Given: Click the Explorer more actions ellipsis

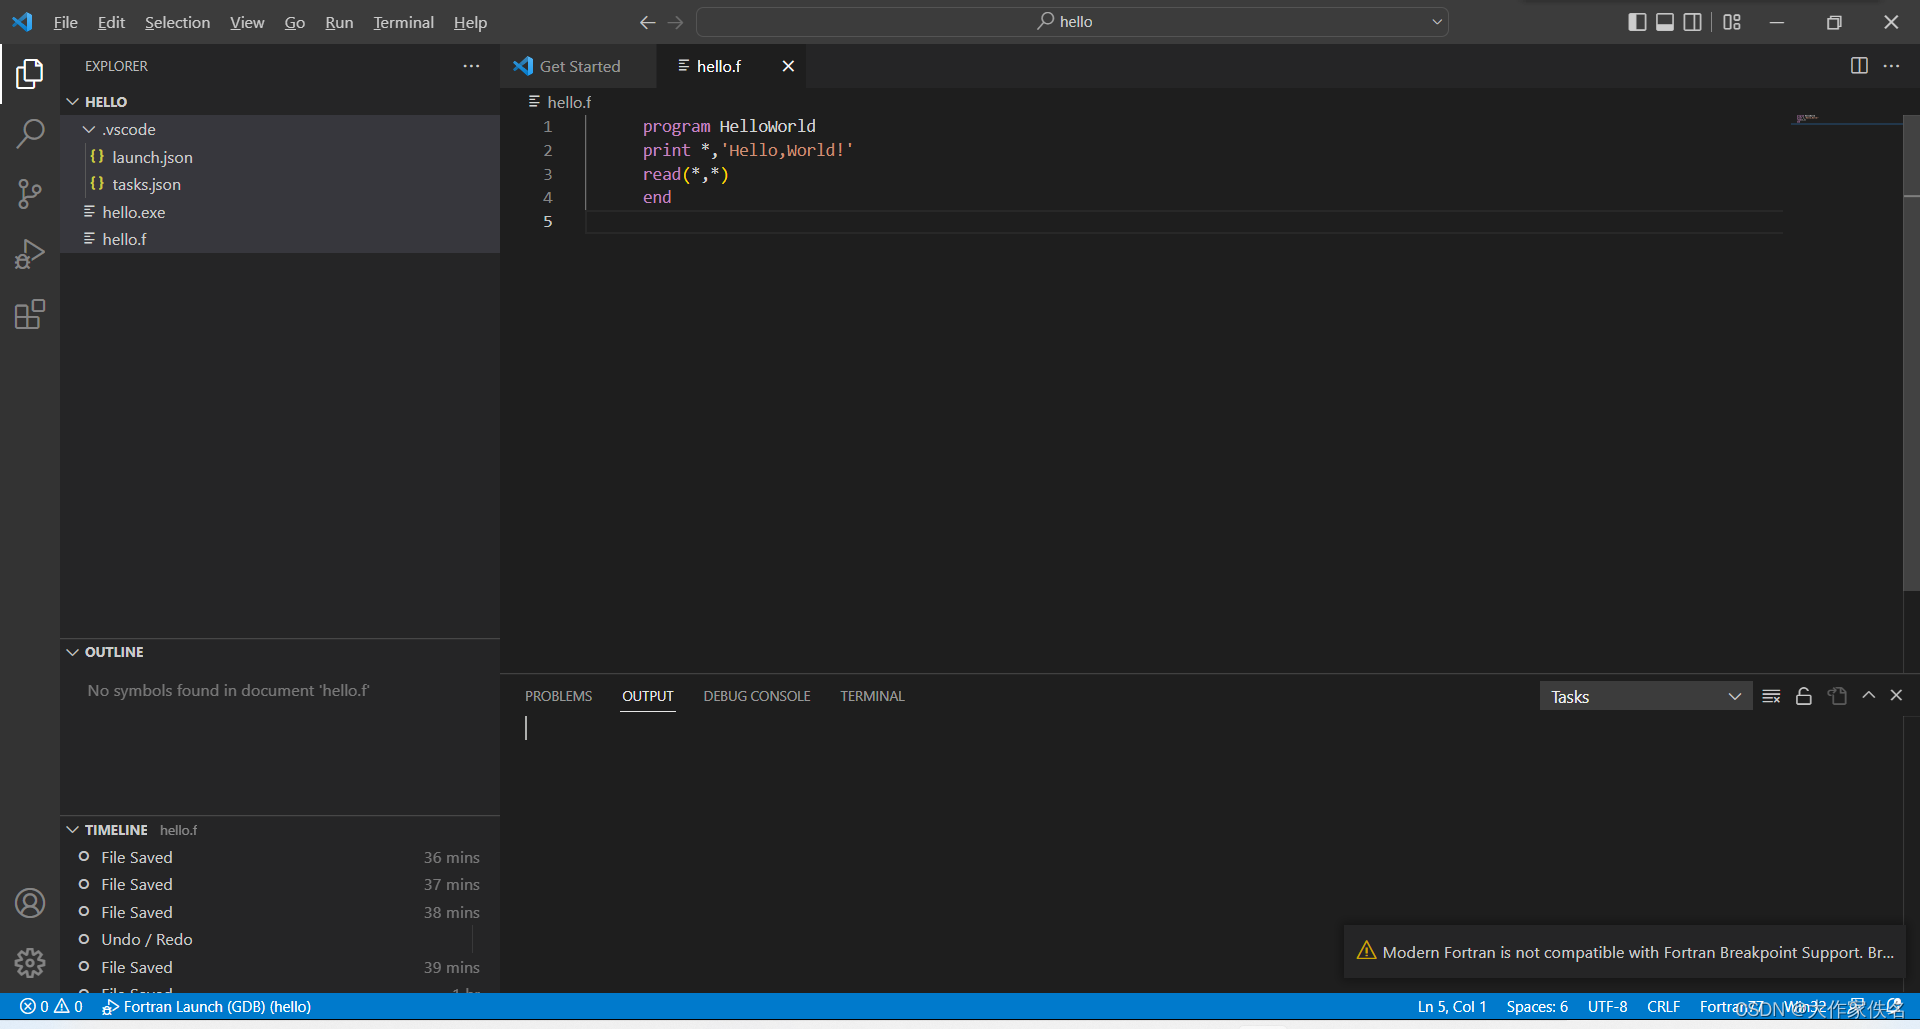Looking at the screenshot, I should [x=471, y=66].
